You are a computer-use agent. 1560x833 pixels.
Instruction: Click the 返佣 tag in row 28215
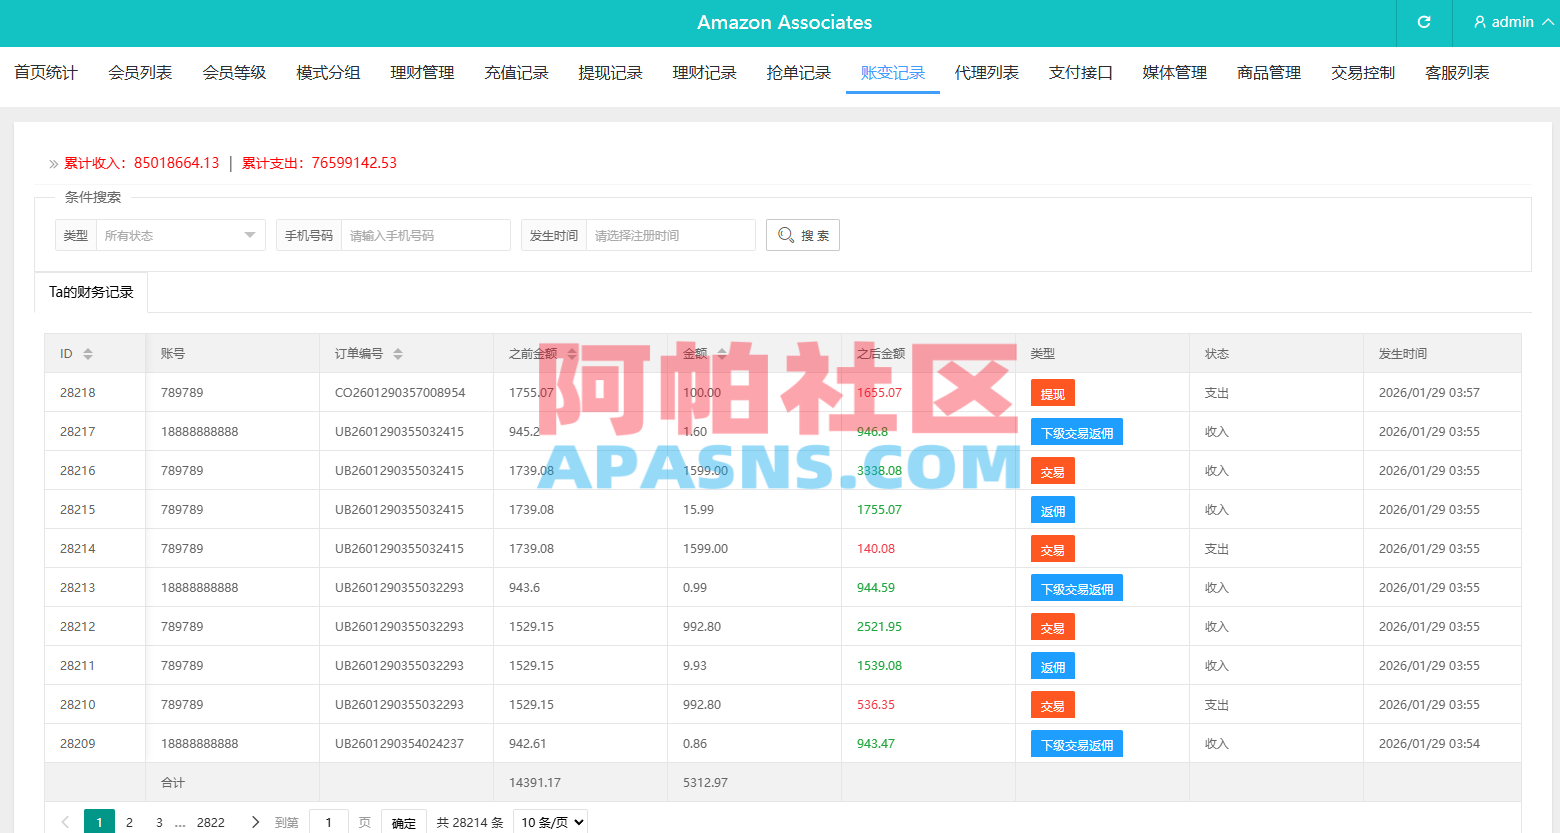[1053, 510]
